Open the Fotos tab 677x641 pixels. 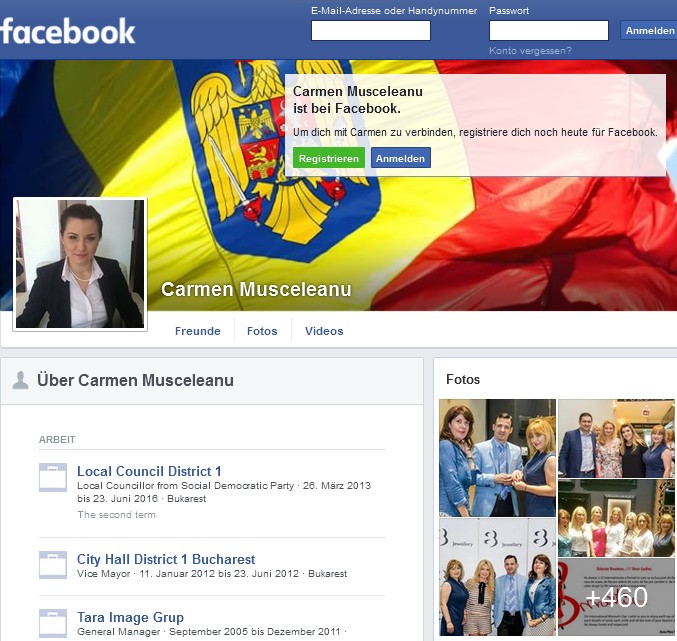[262, 331]
